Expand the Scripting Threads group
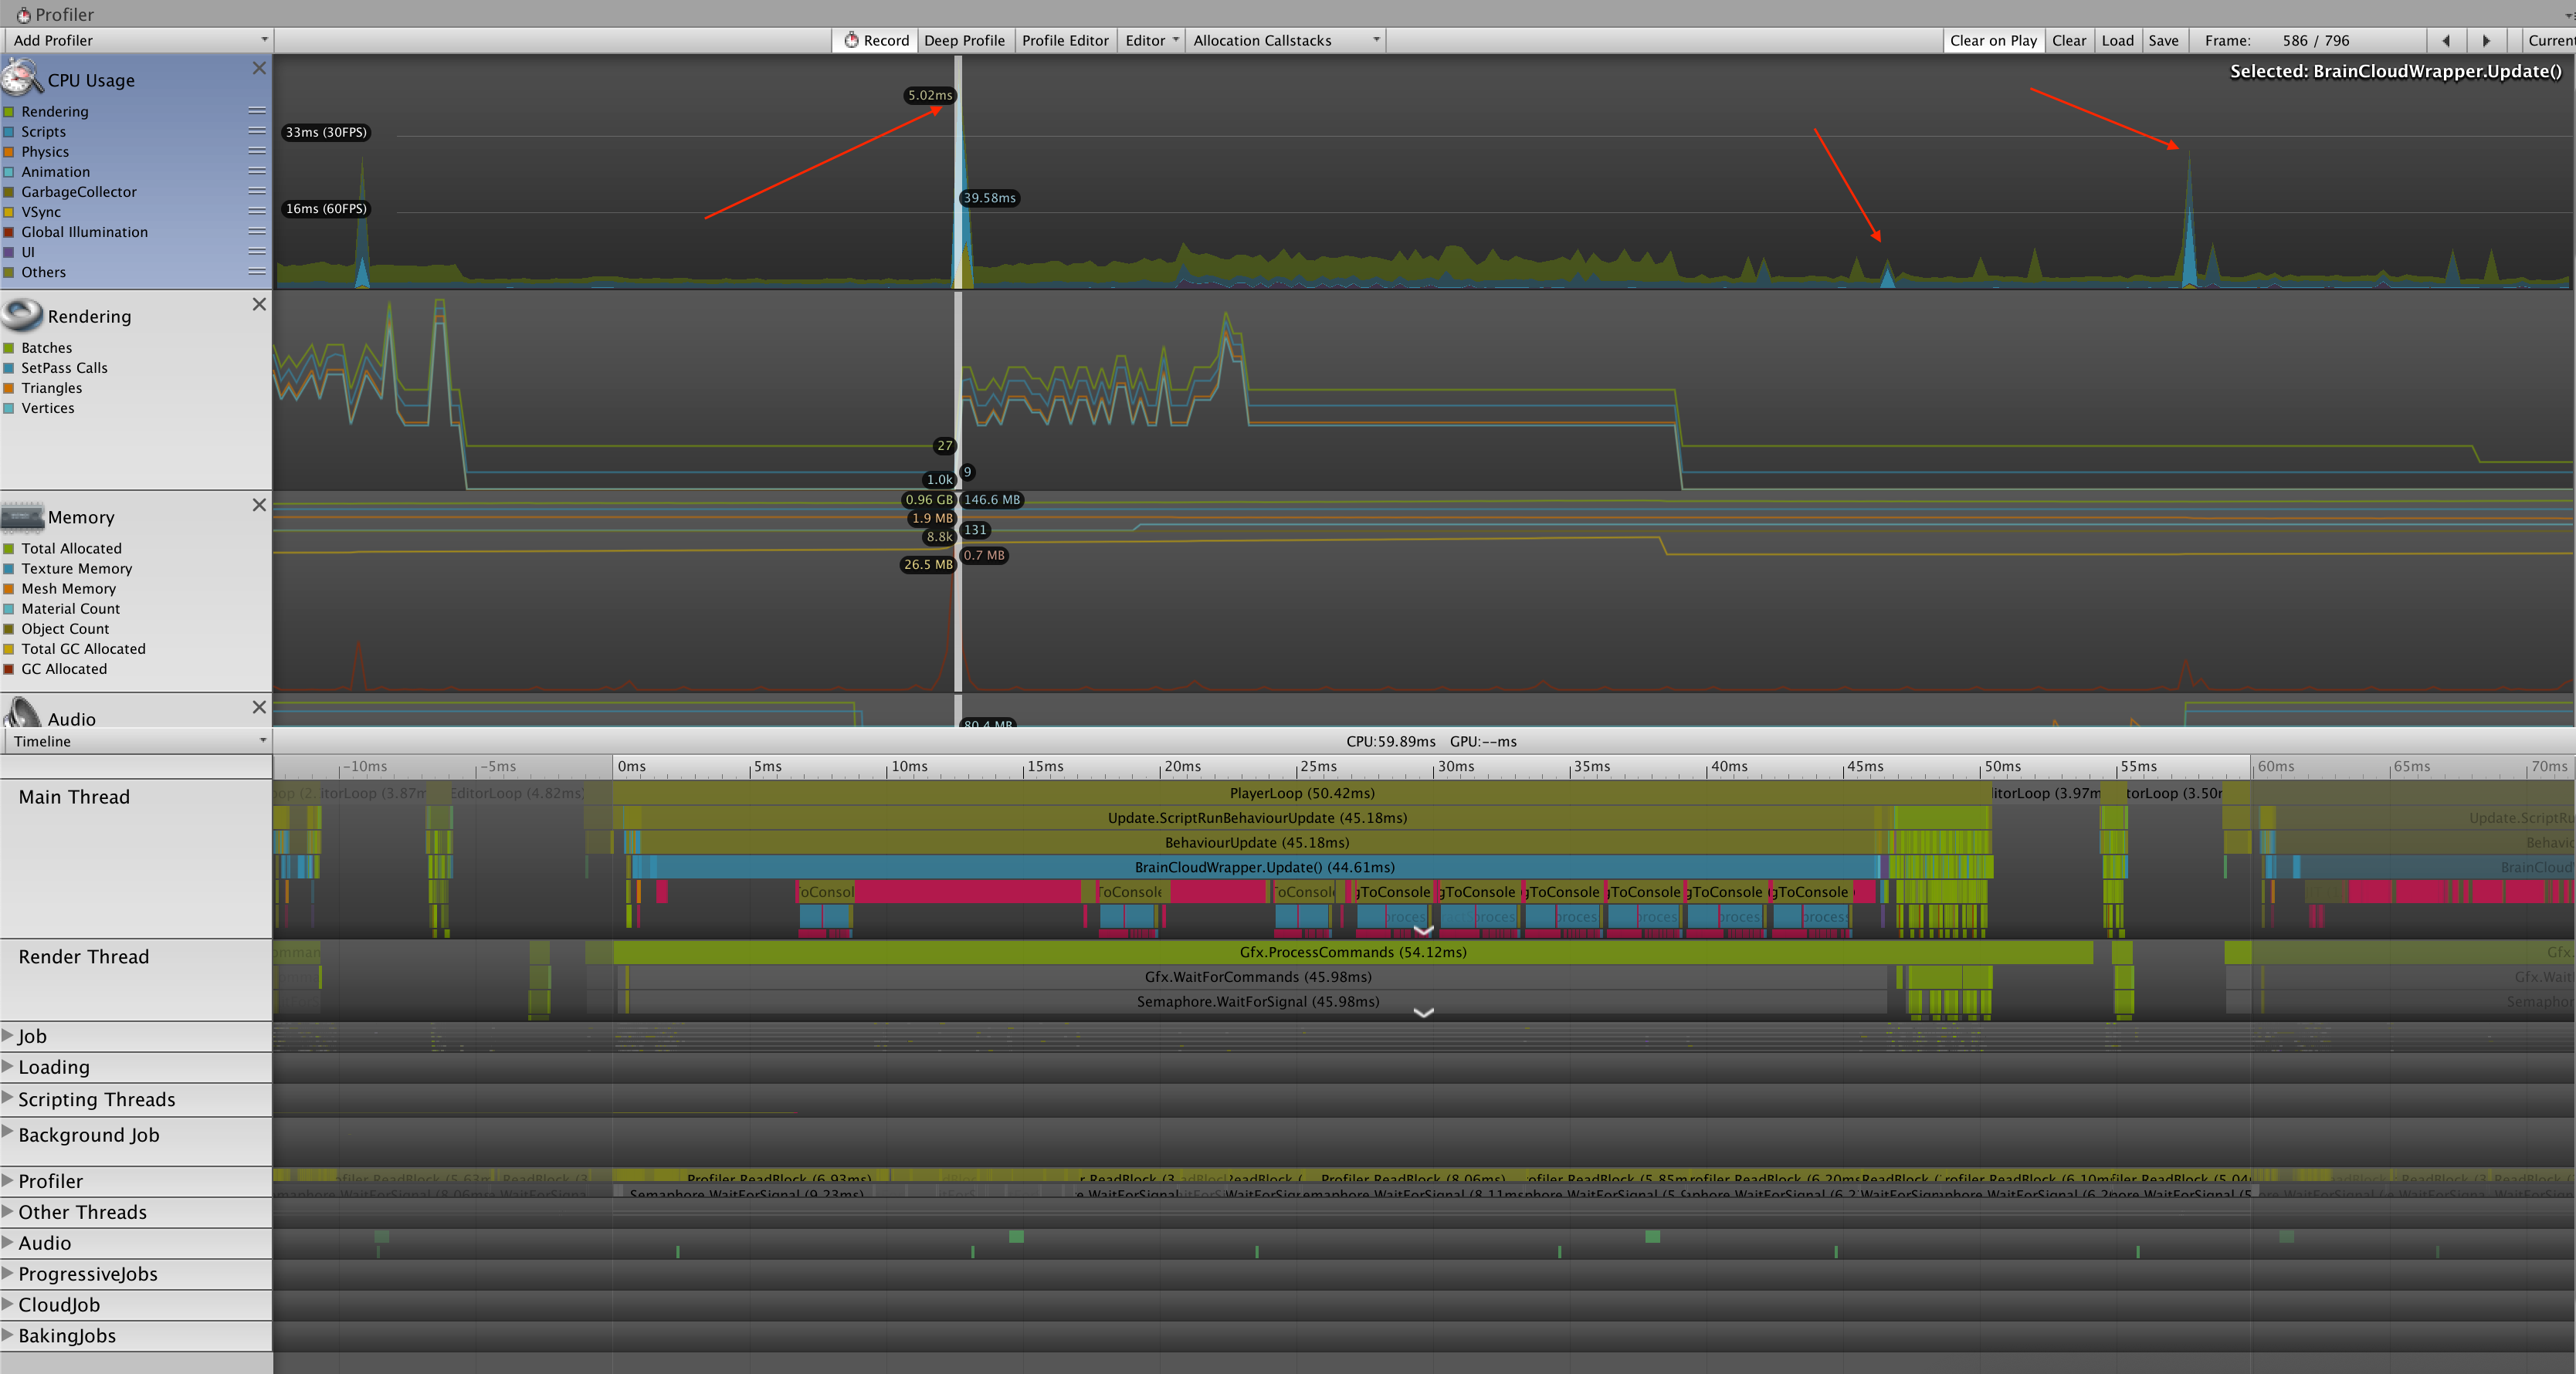Viewport: 2576px width, 1374px height. point(8,1097)
